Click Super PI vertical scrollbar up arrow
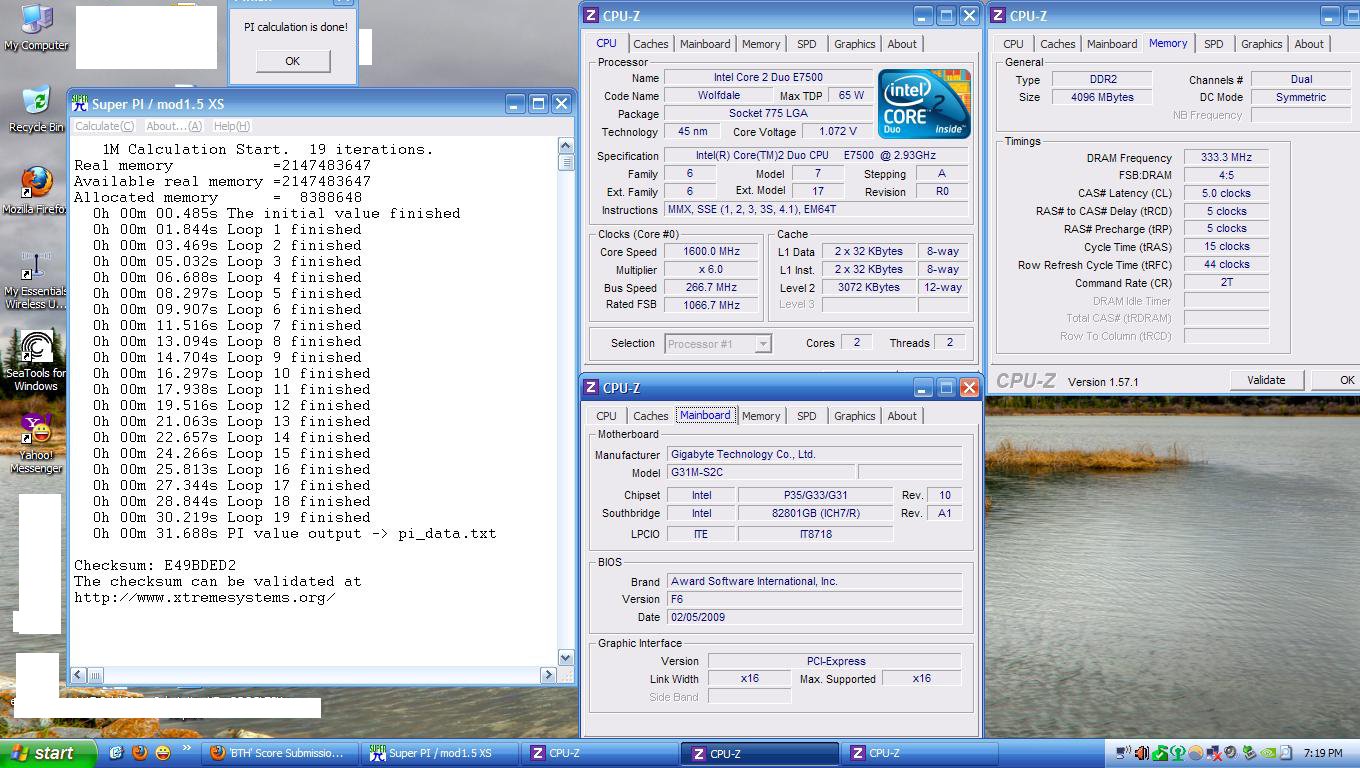 tap(566, 145)
